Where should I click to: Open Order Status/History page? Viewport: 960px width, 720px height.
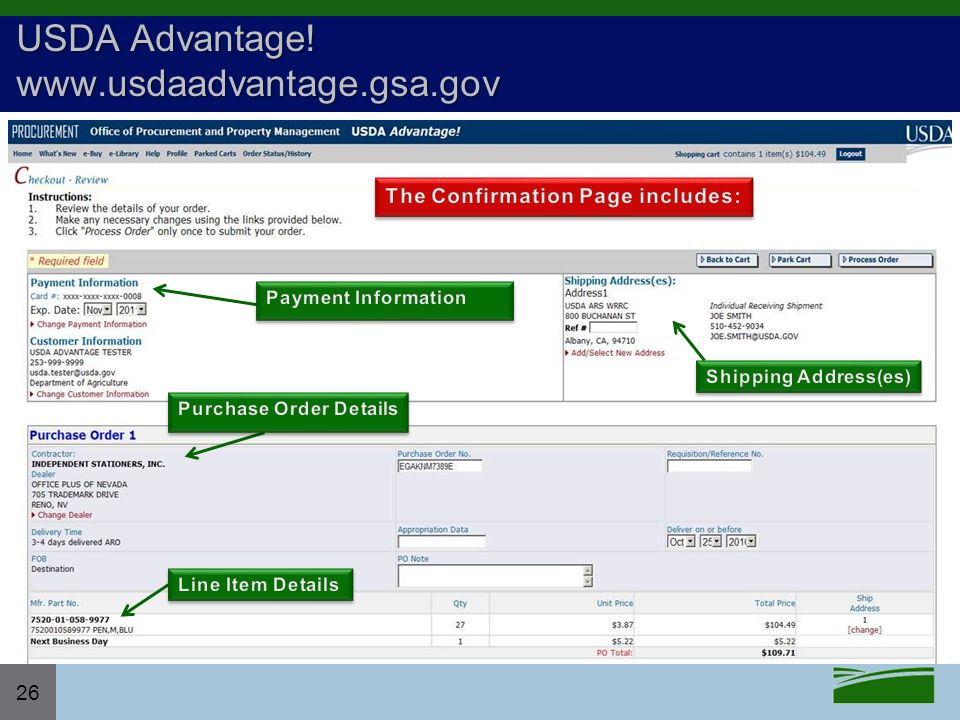point(277,154)
